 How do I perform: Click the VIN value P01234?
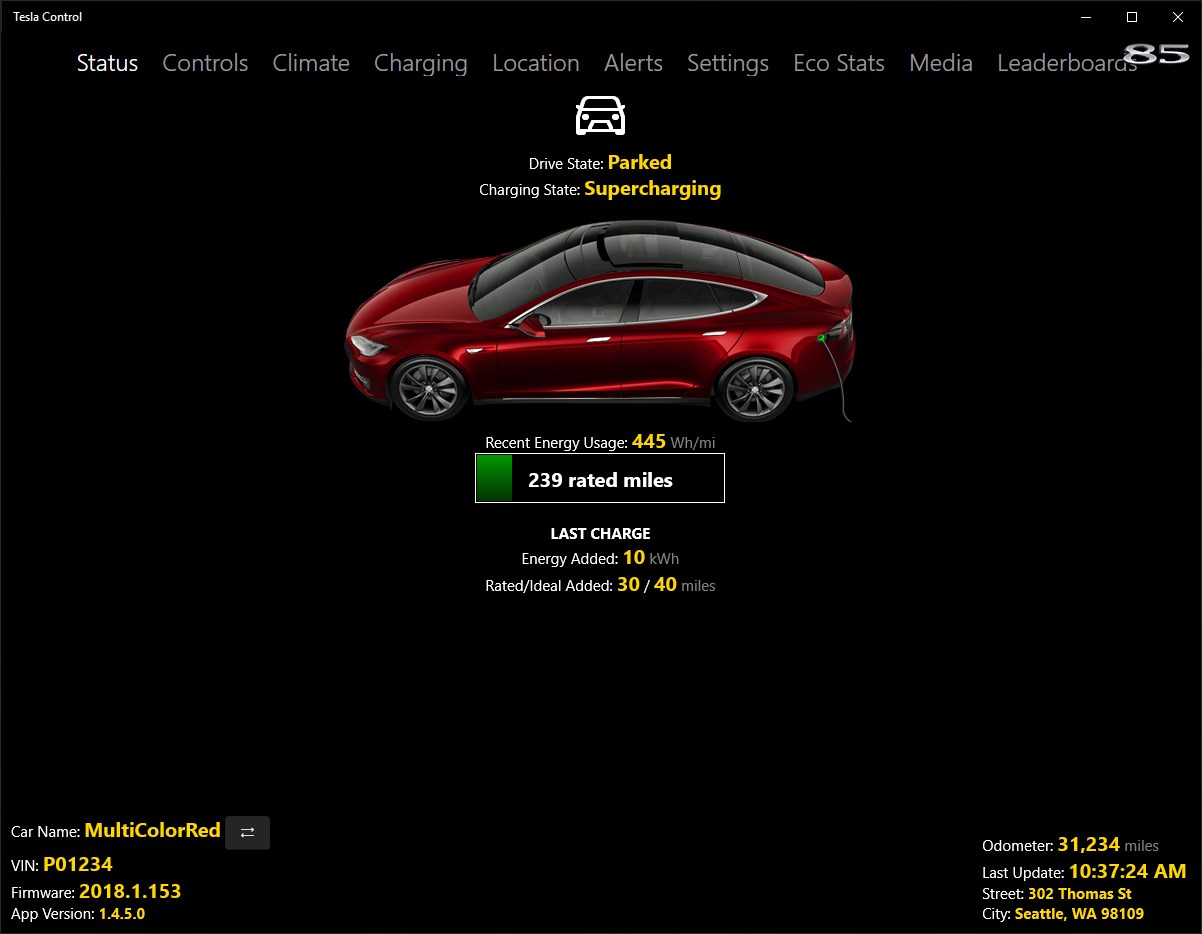coord(78,864)
